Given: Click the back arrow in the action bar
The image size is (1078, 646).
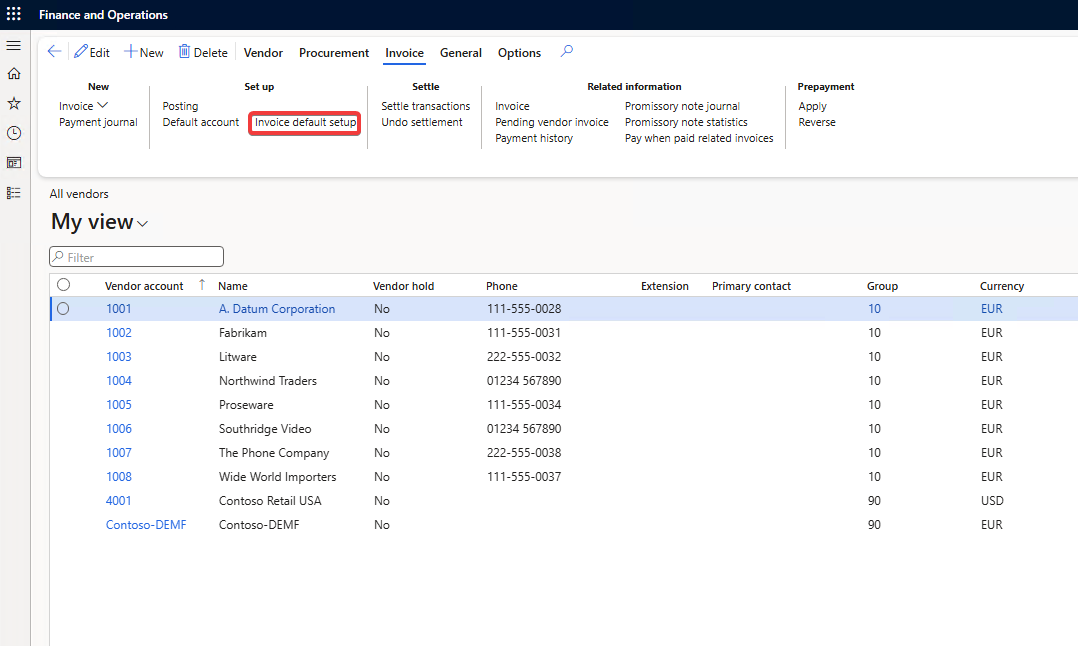Looking at the screenshot, I should tap(54, 52).
